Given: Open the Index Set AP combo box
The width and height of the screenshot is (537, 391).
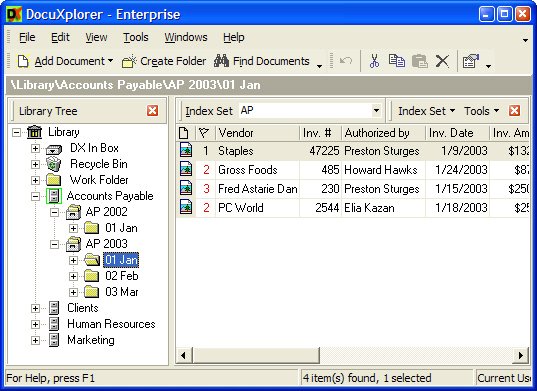Looking at the screenshot, I should click(x=376, y=111).
